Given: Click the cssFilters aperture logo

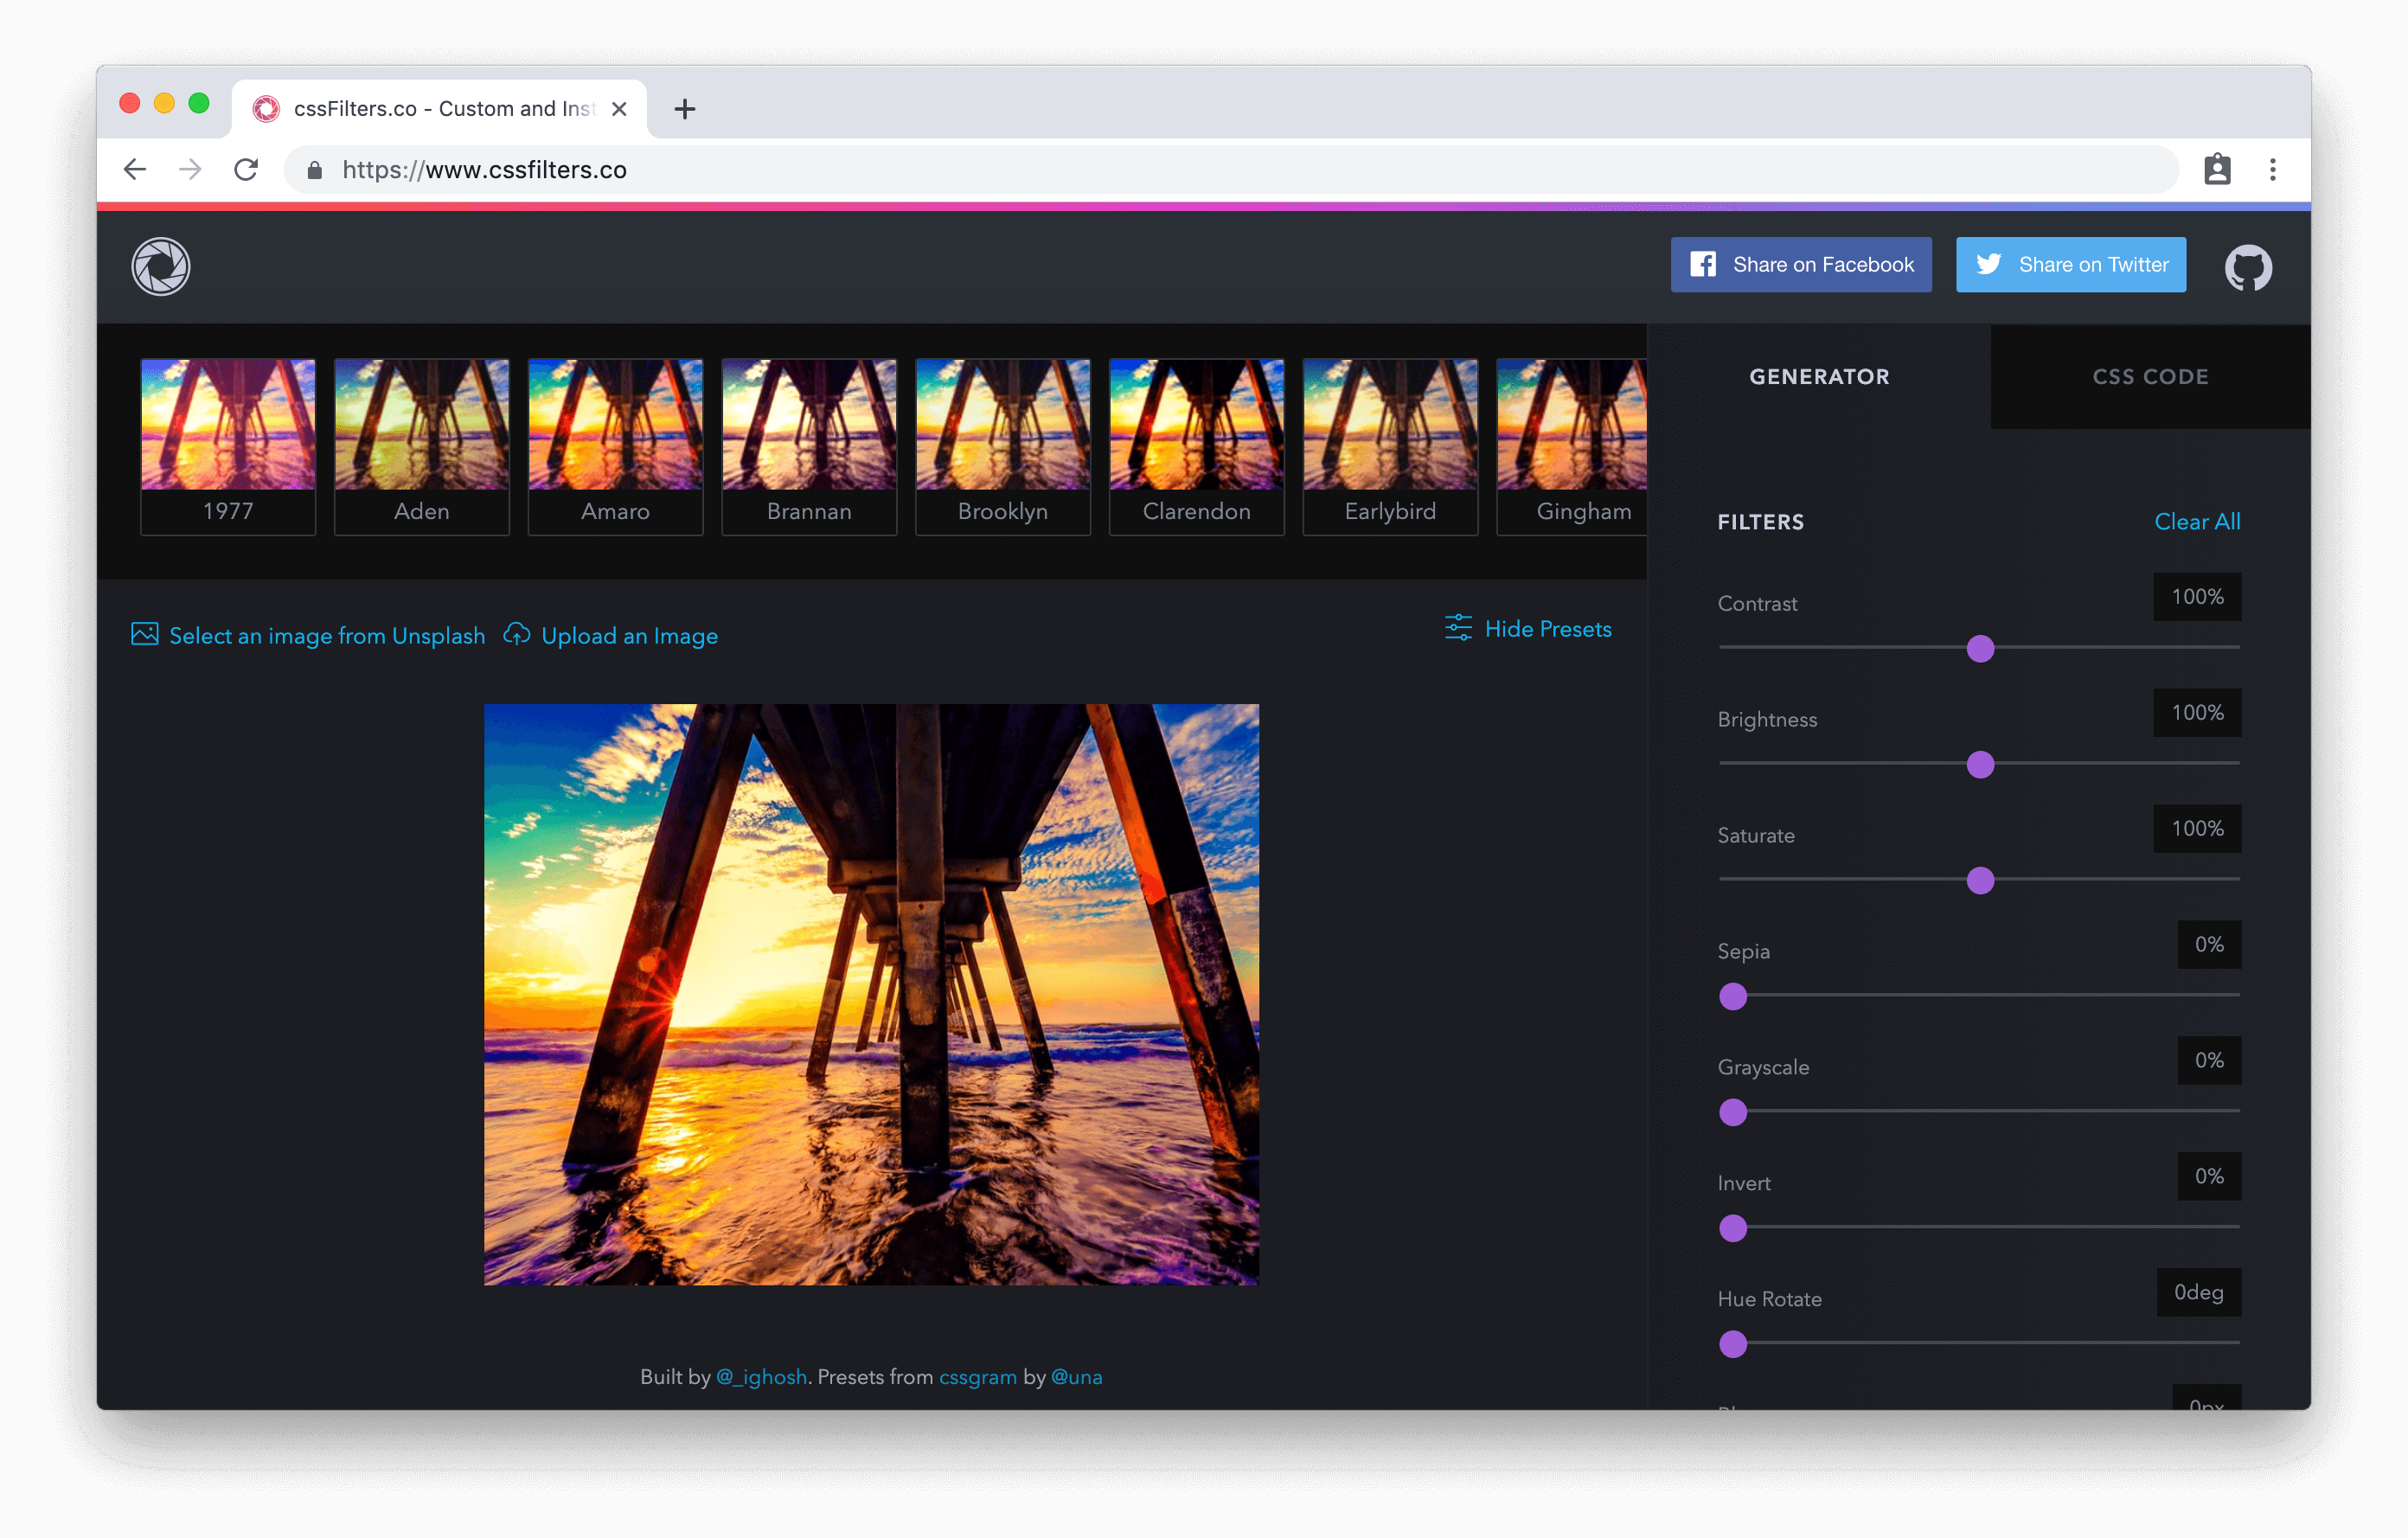Looking at the screenshot, I should pyautogui.click(x=160, y=266).
